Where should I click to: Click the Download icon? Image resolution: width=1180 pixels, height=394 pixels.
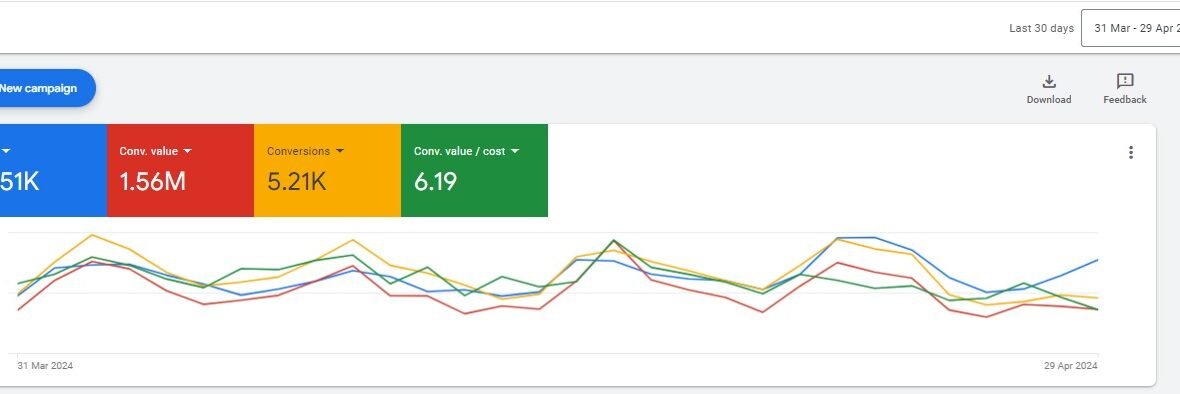[1049, 81]
